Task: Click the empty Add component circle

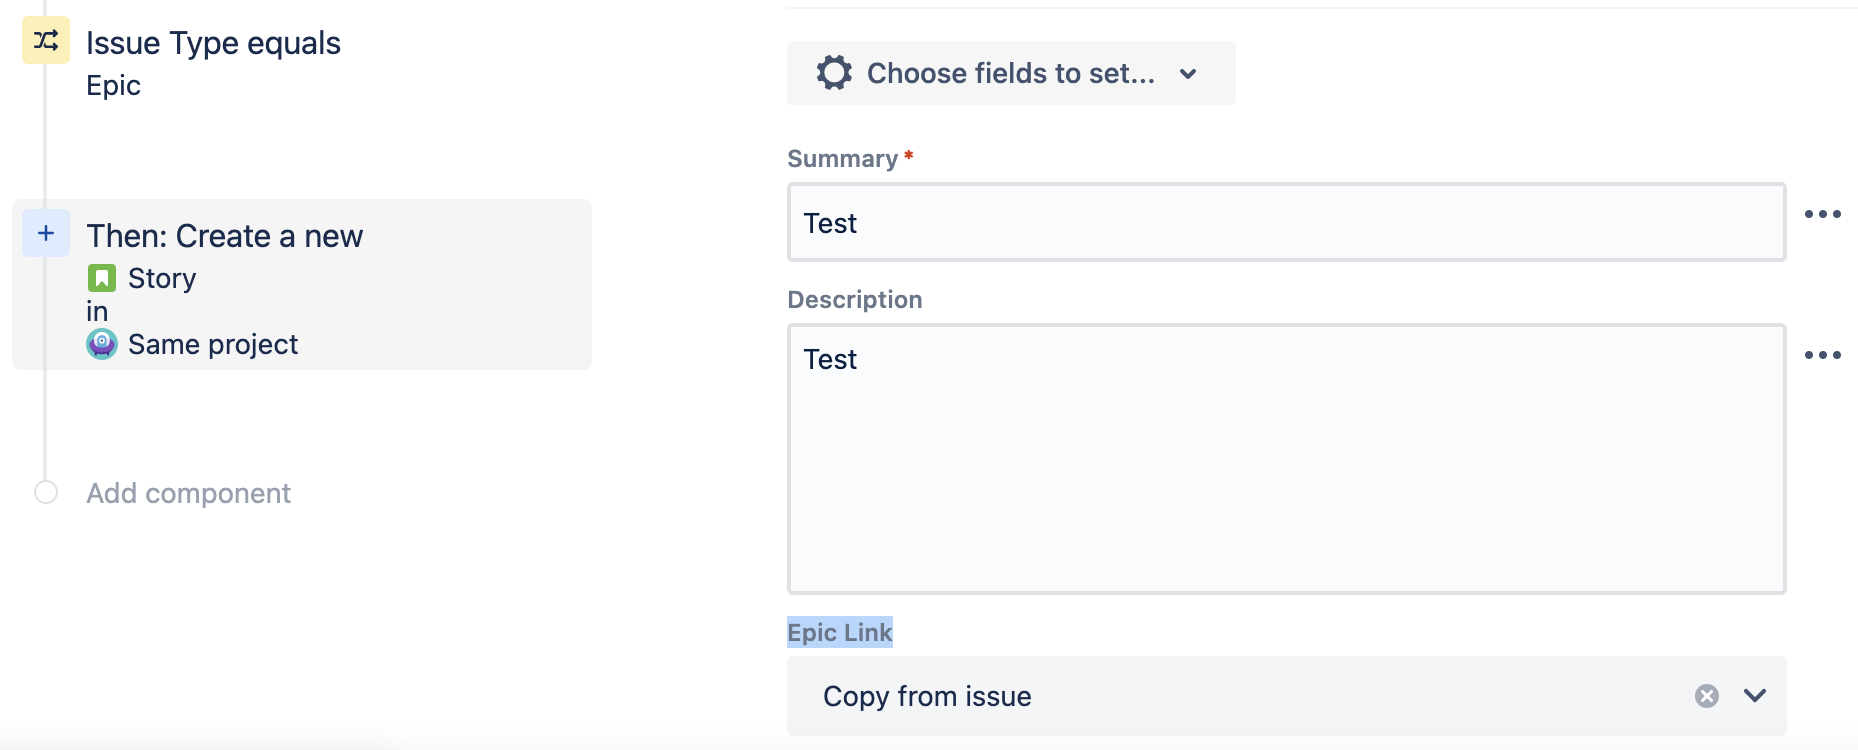Action: [x=46, y=492]
